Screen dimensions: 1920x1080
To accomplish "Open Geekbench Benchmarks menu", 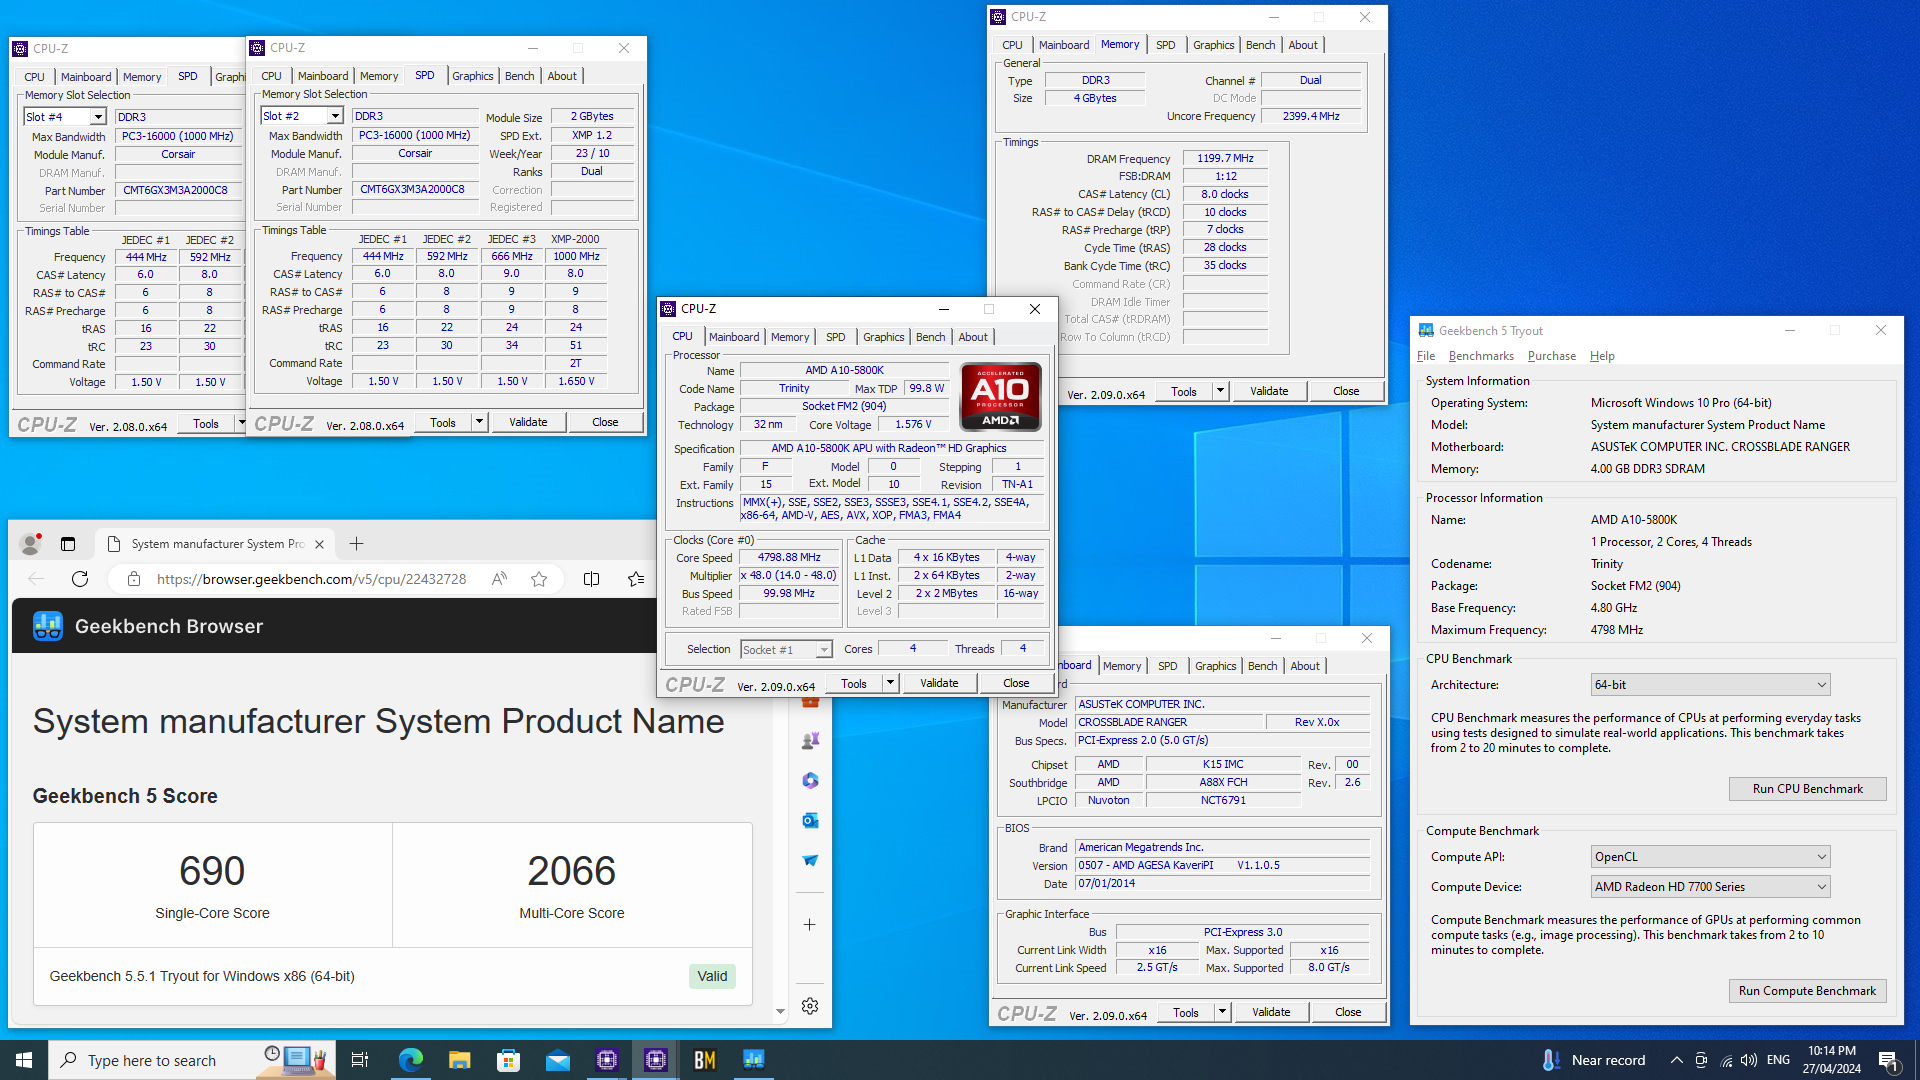I will coord(1481,356).
